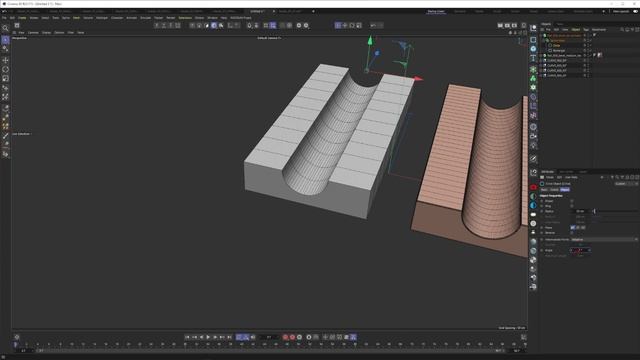
Task: Click the Radius value field
Action: point(580,211)
